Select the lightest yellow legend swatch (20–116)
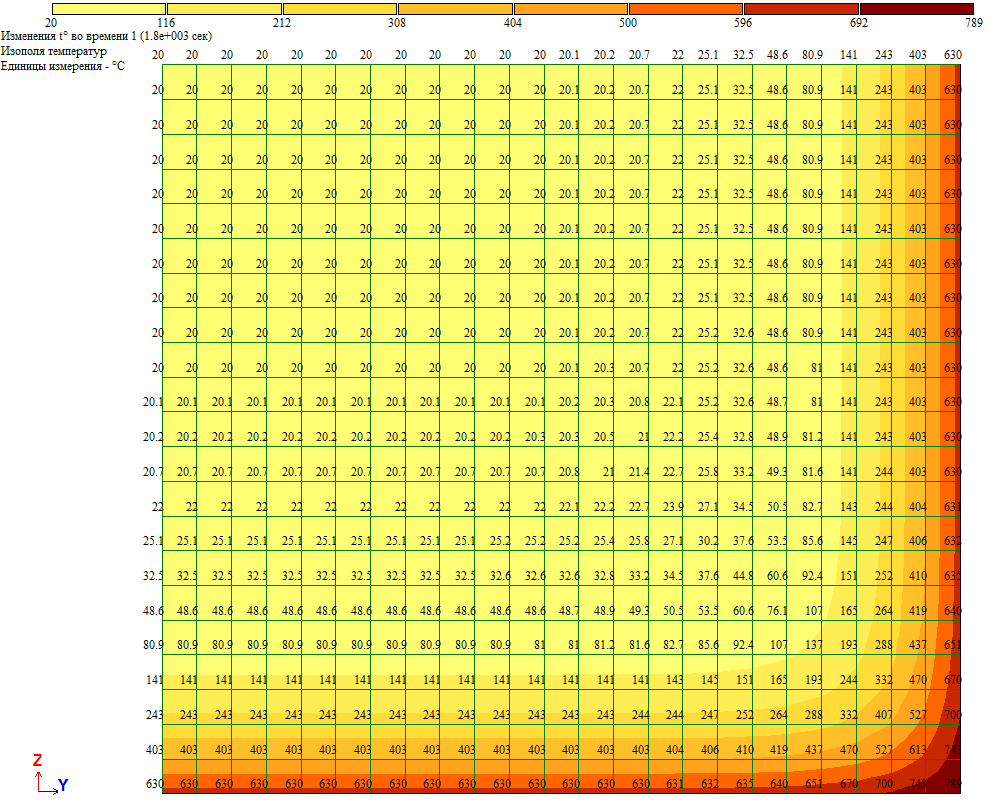Image resolution: width=996 pixels, height=810 pixels. pos(108,9)
